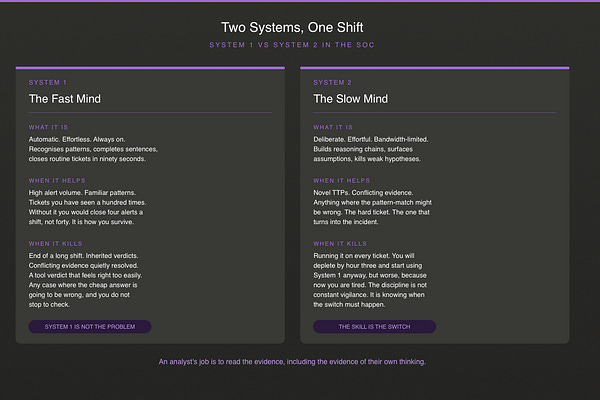Click 'The Slow Mind' heading
This screenshot has height=400, width=600.
351,99
